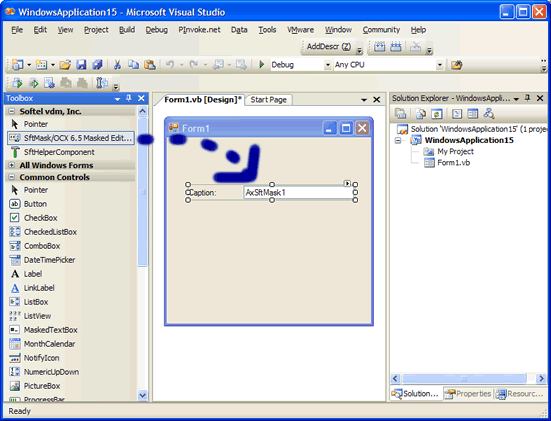551x421 pixels.
Task: Select the MonthCalendar control
Action: coord(42,344)
